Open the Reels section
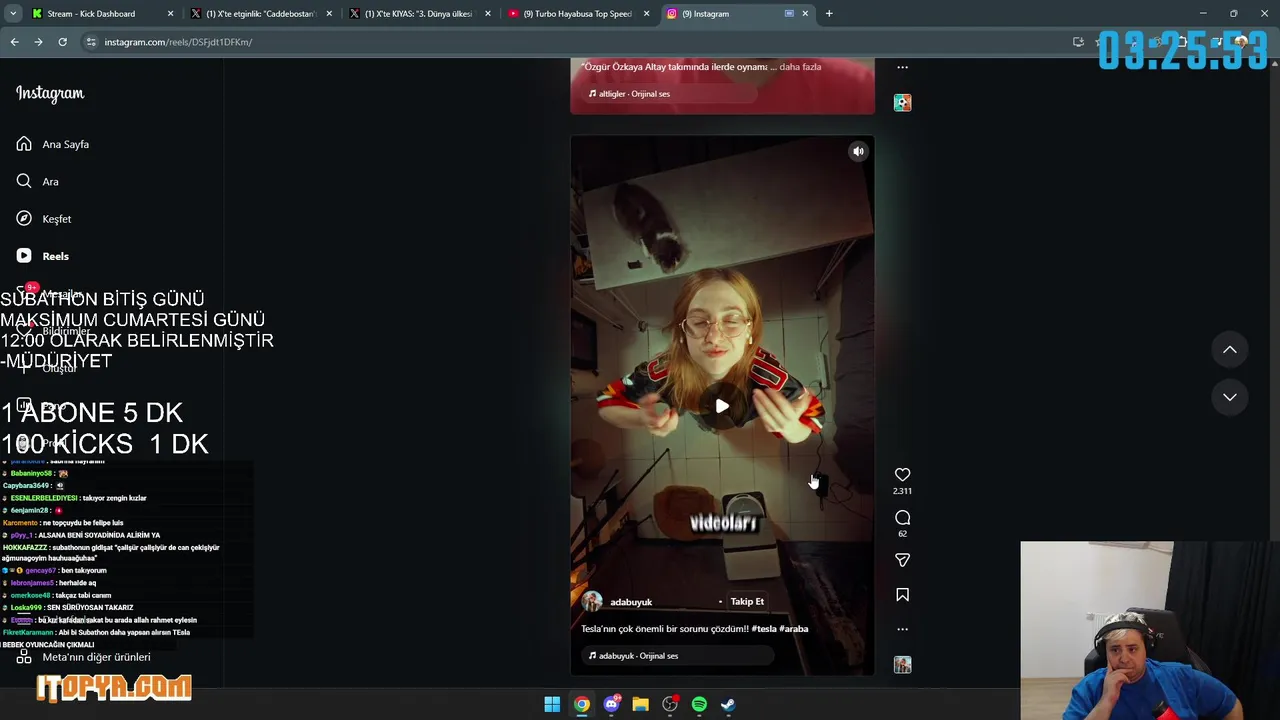 [43, 256]
